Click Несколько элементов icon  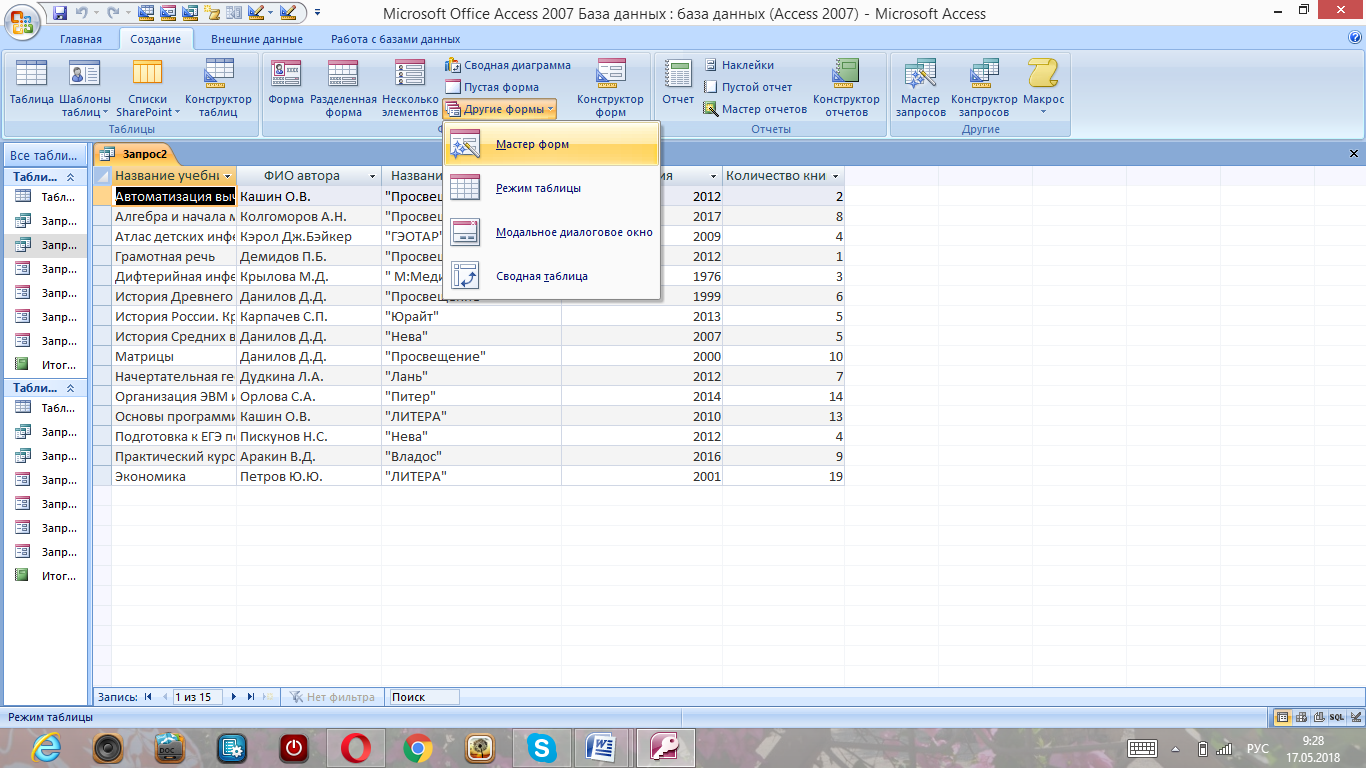[410, 88]
